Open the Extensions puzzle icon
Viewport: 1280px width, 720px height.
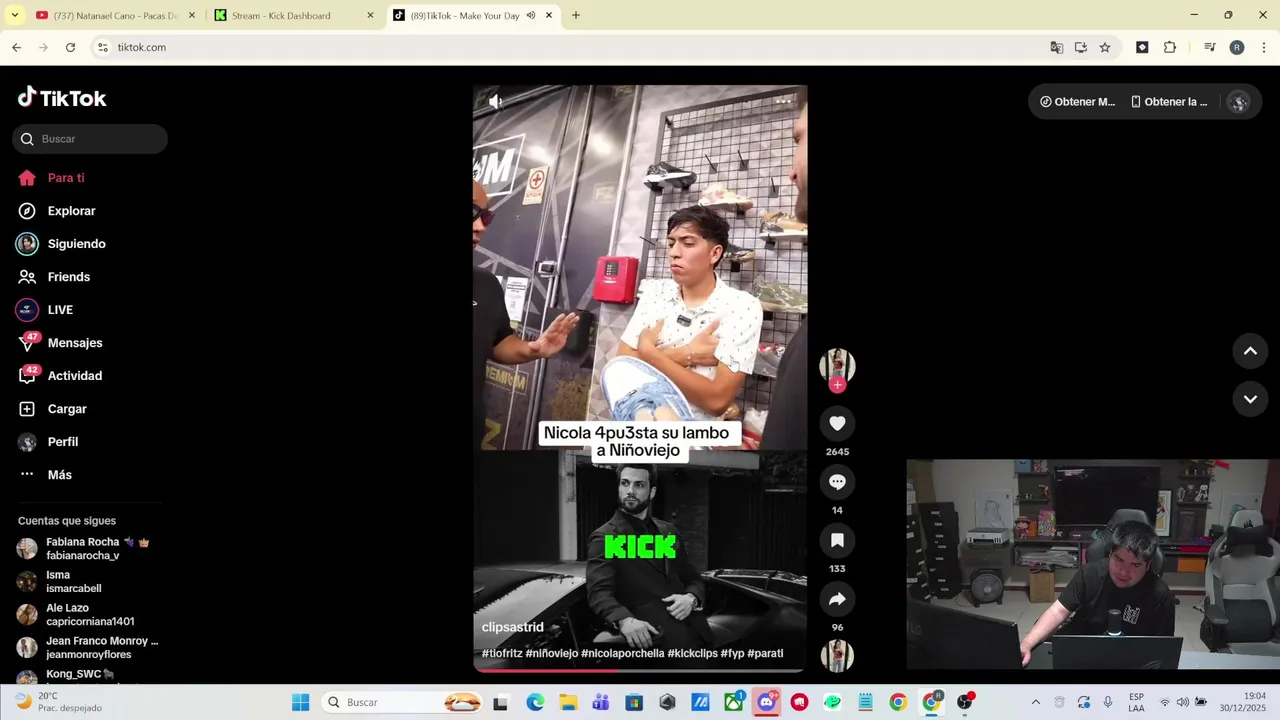pyautogui.click(x=1170, y=47)
